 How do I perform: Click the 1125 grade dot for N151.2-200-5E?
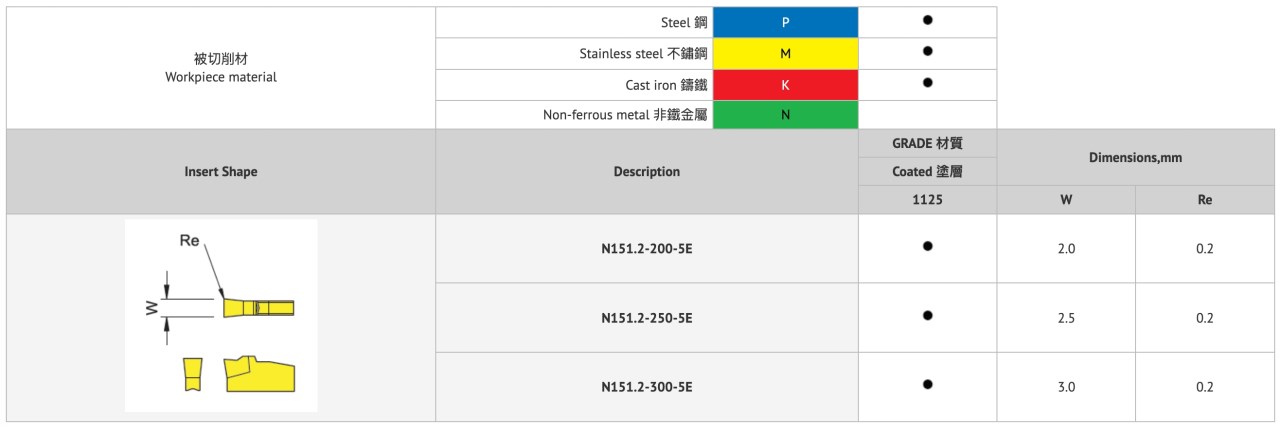(x=927, y=246)
